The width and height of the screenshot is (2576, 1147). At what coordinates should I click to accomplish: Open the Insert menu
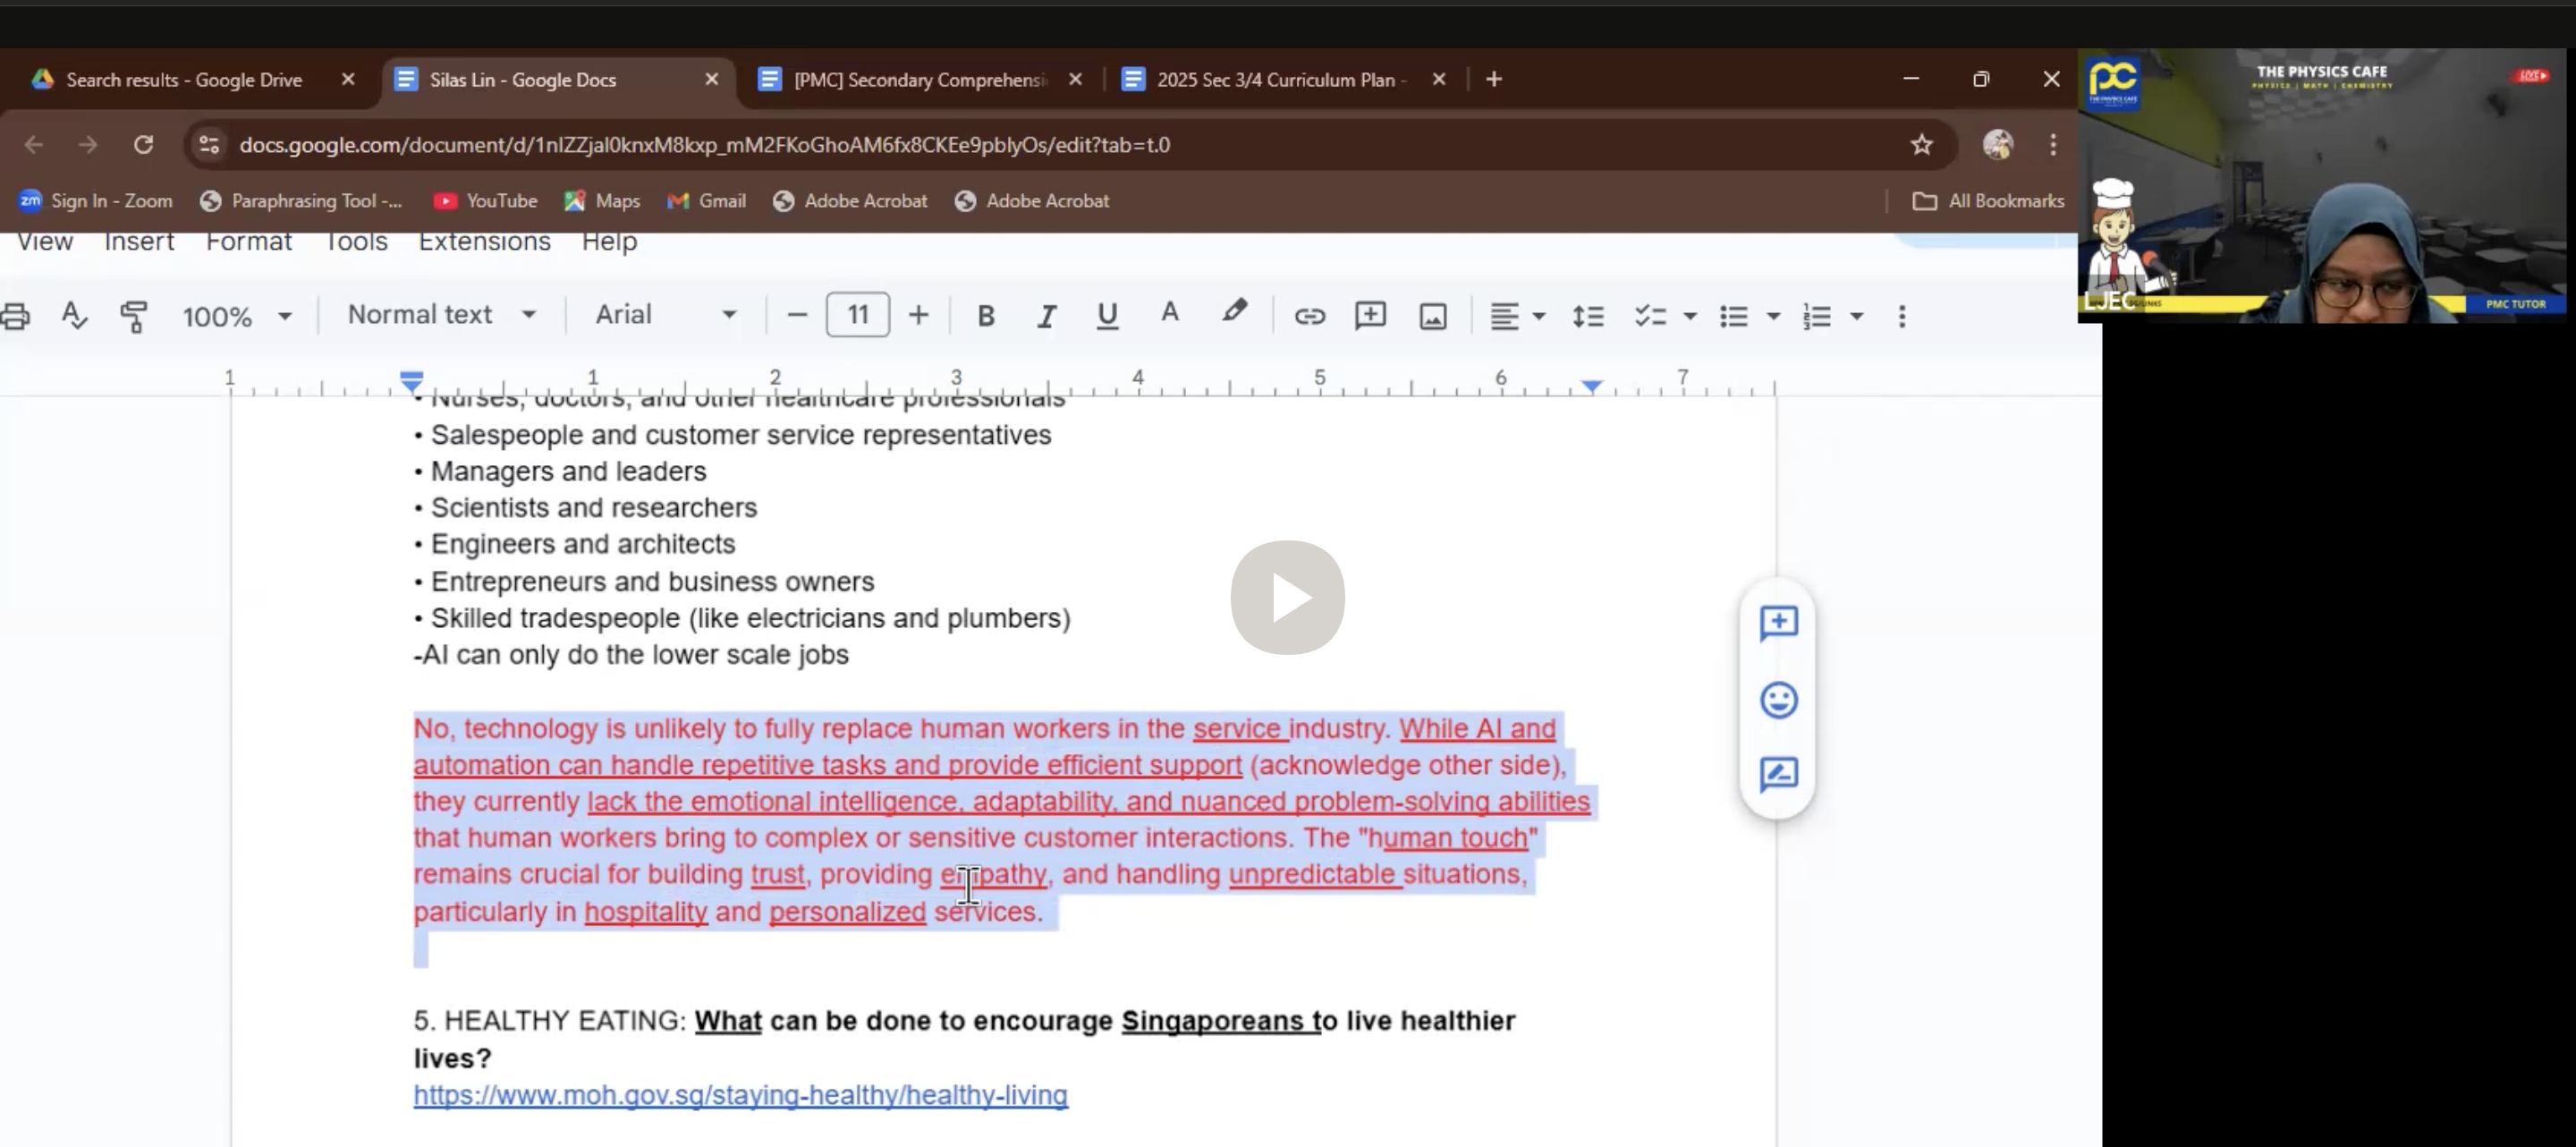[139, 241]
